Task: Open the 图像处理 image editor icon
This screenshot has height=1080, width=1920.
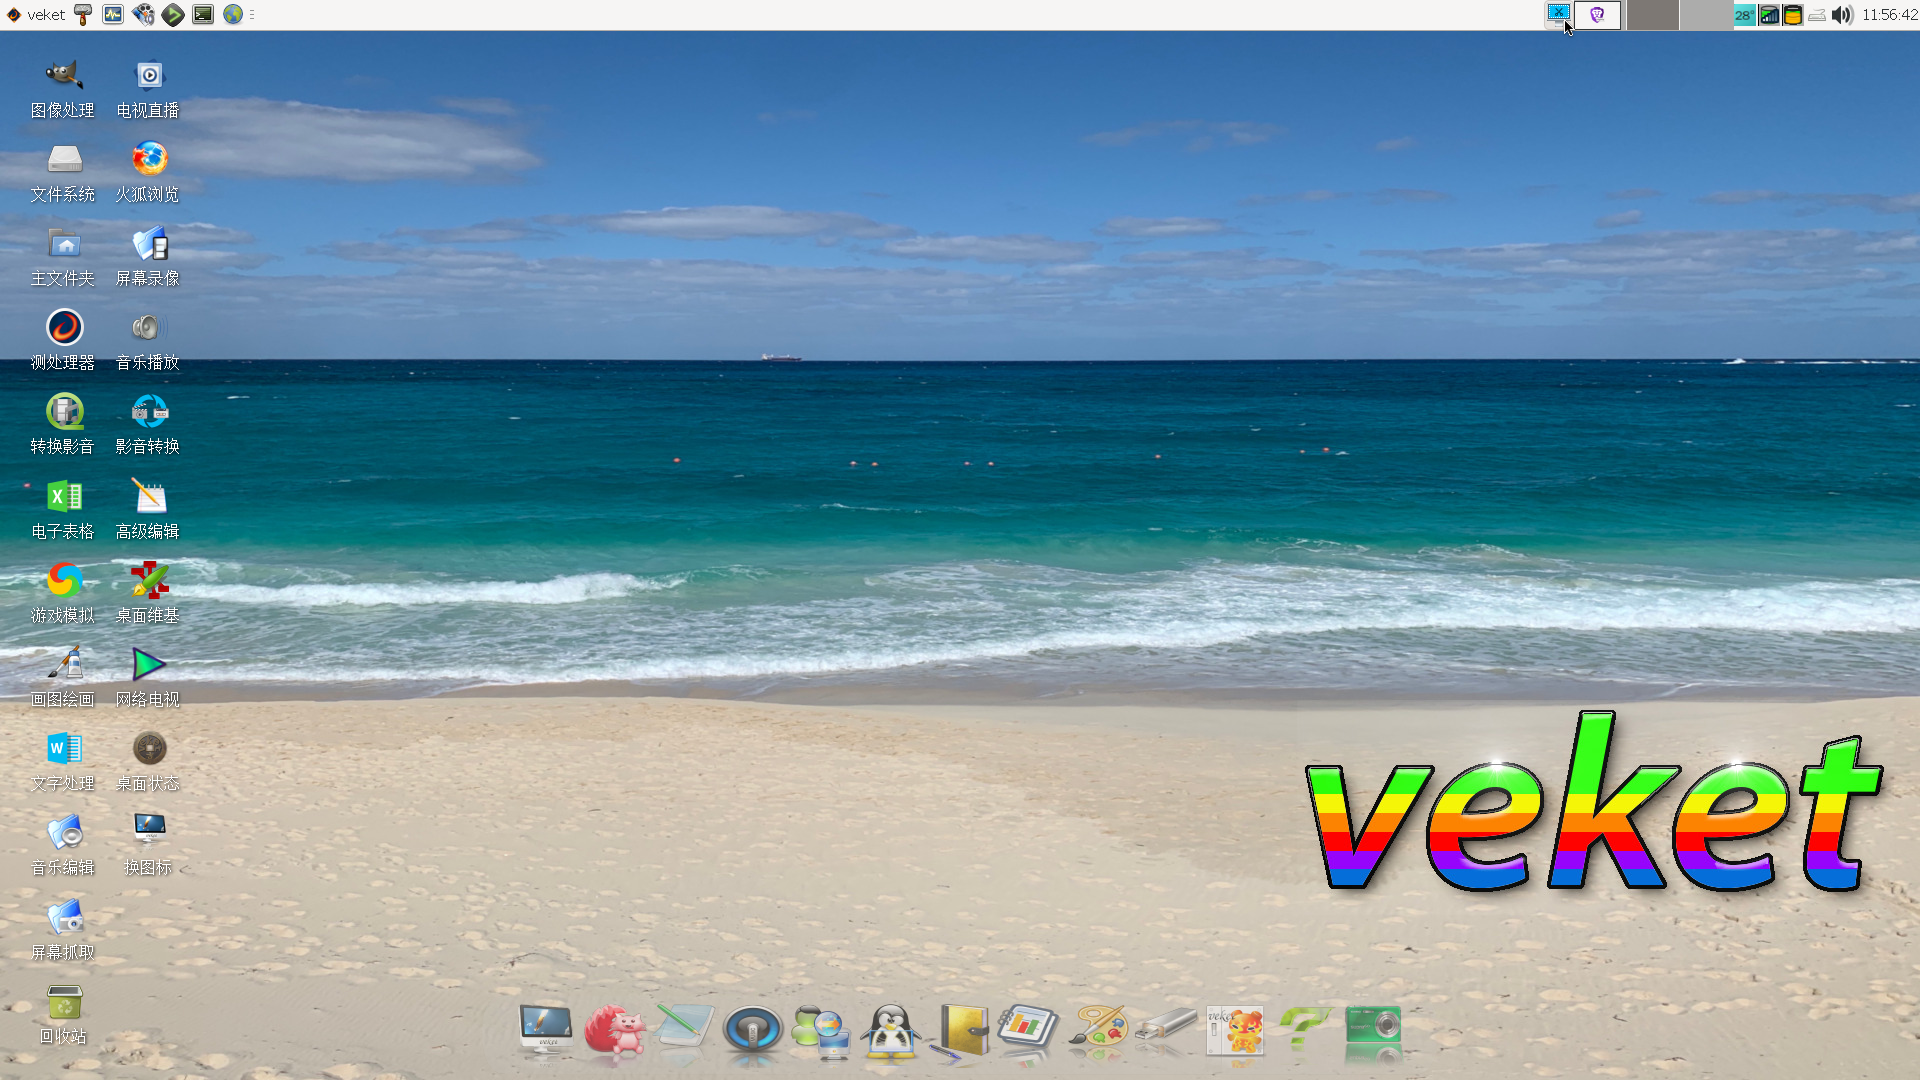Action: (63, 76)
